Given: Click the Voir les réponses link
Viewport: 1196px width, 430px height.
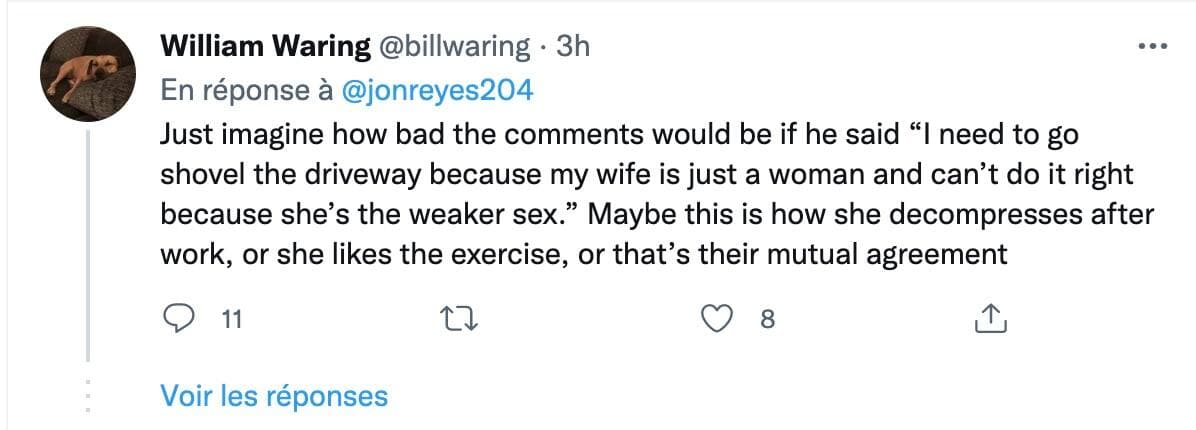Looking at the screenshot, I should coord(274,395).
